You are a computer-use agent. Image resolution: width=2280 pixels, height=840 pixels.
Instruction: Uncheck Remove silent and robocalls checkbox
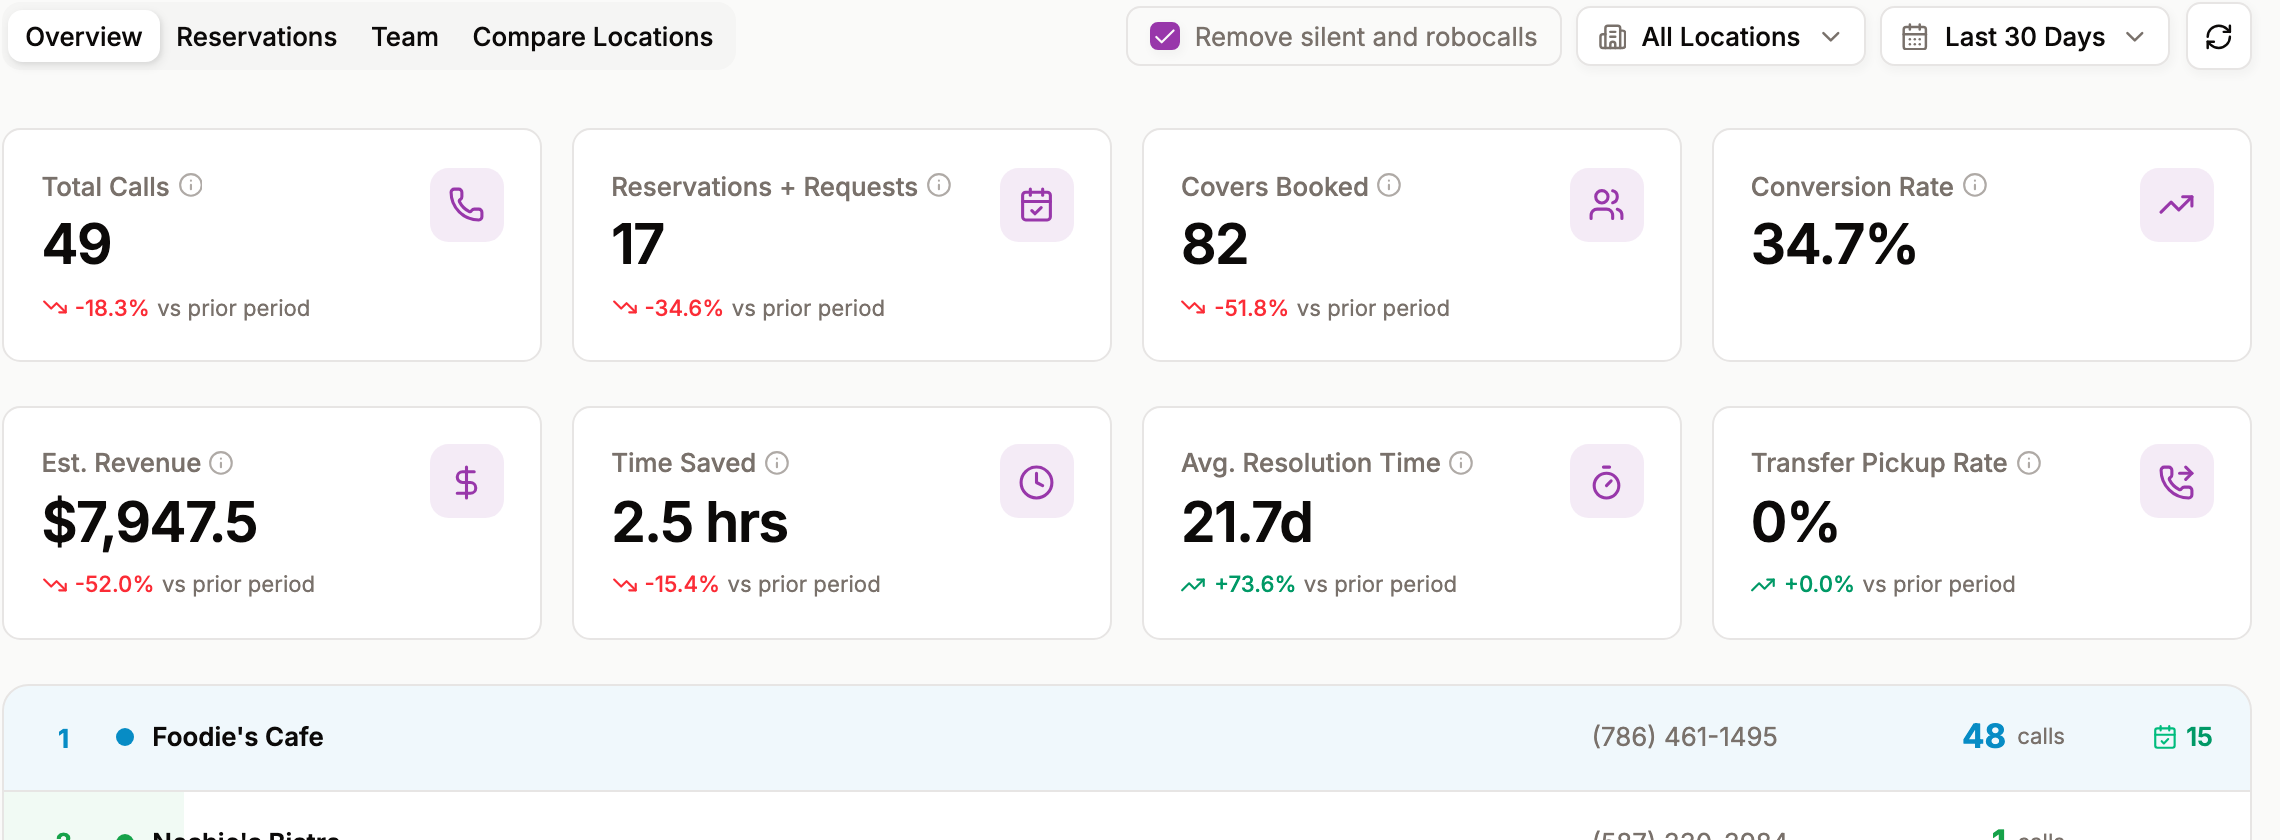point(1164,37)
